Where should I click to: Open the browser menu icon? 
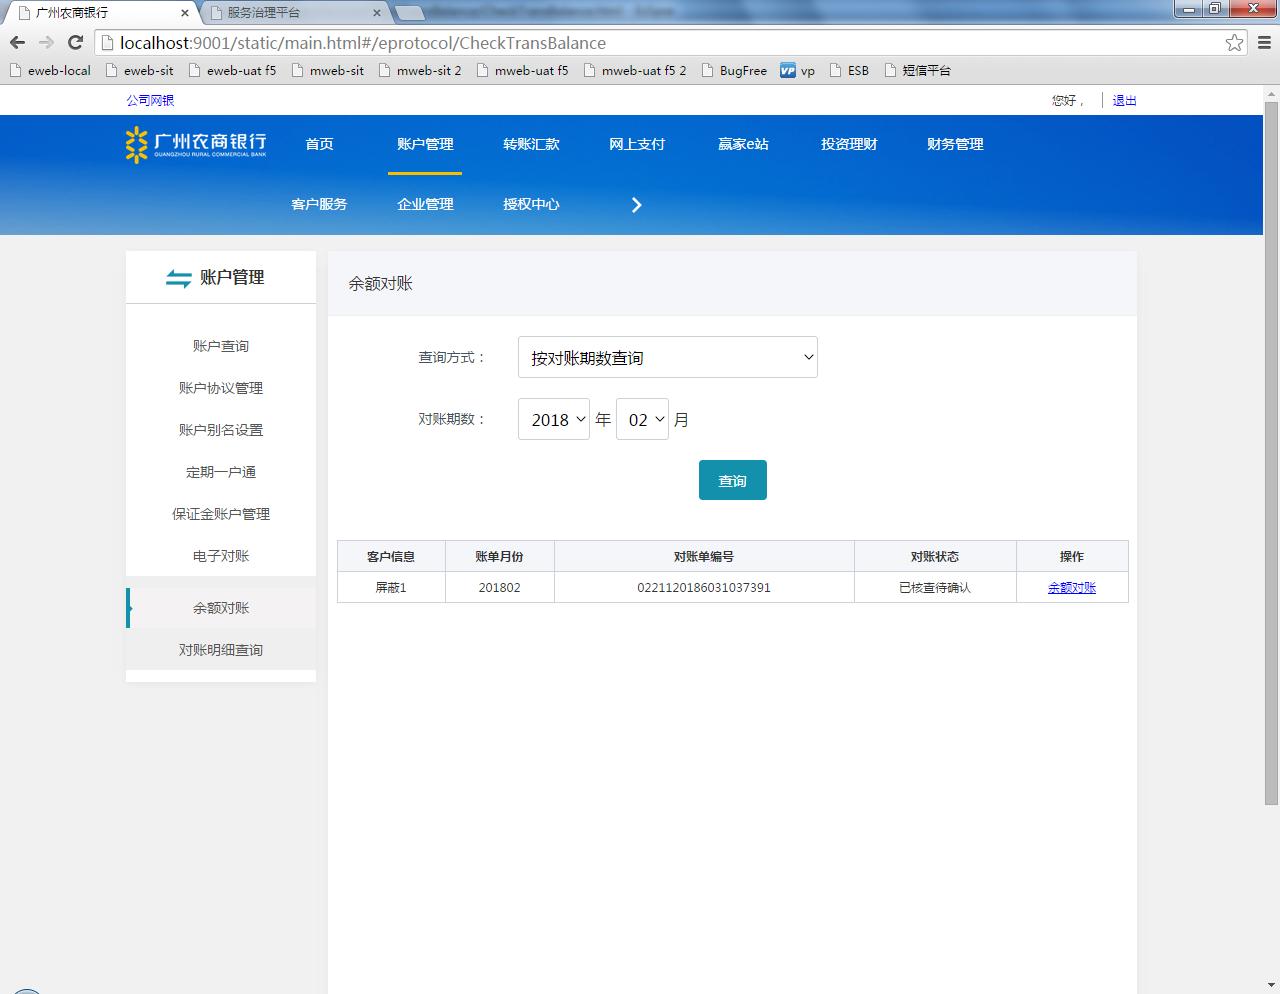[1265, 43]
